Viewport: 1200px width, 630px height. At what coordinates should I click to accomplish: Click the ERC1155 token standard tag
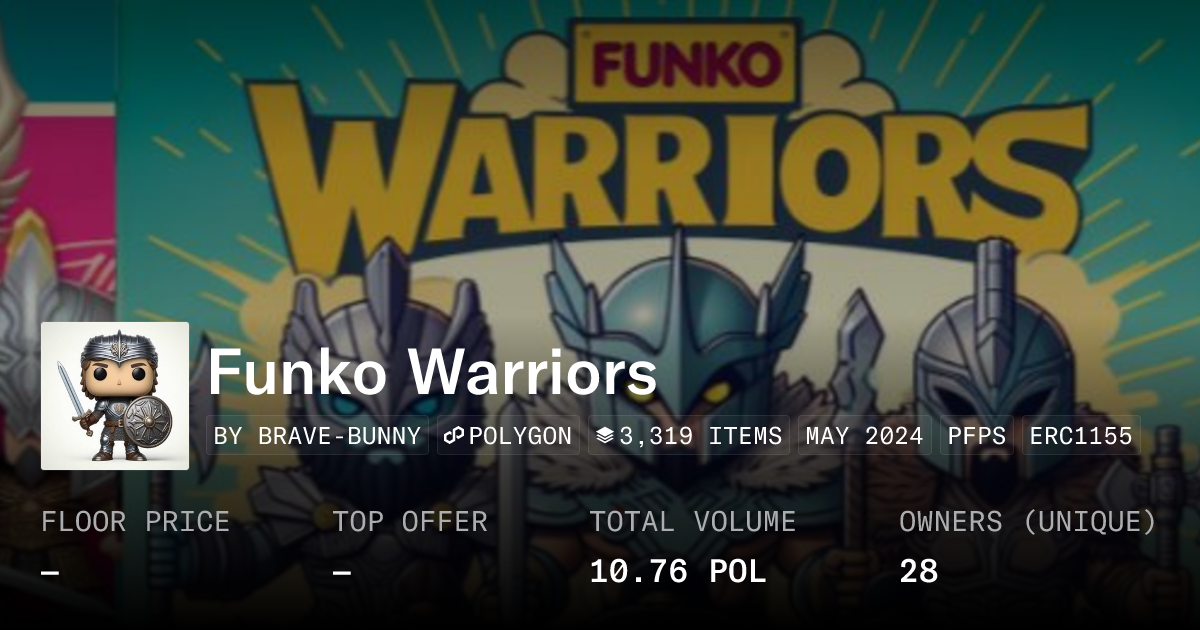pyautogui.click(x=1081, y=436)
